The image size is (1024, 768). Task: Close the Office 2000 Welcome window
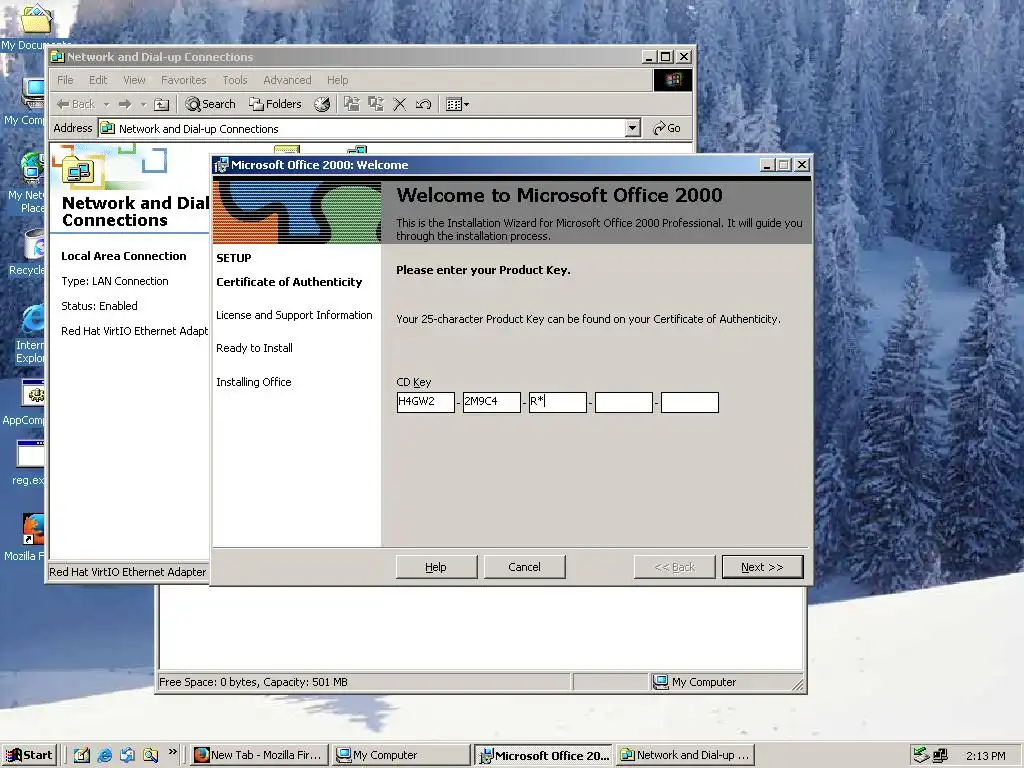pos(802,165)
